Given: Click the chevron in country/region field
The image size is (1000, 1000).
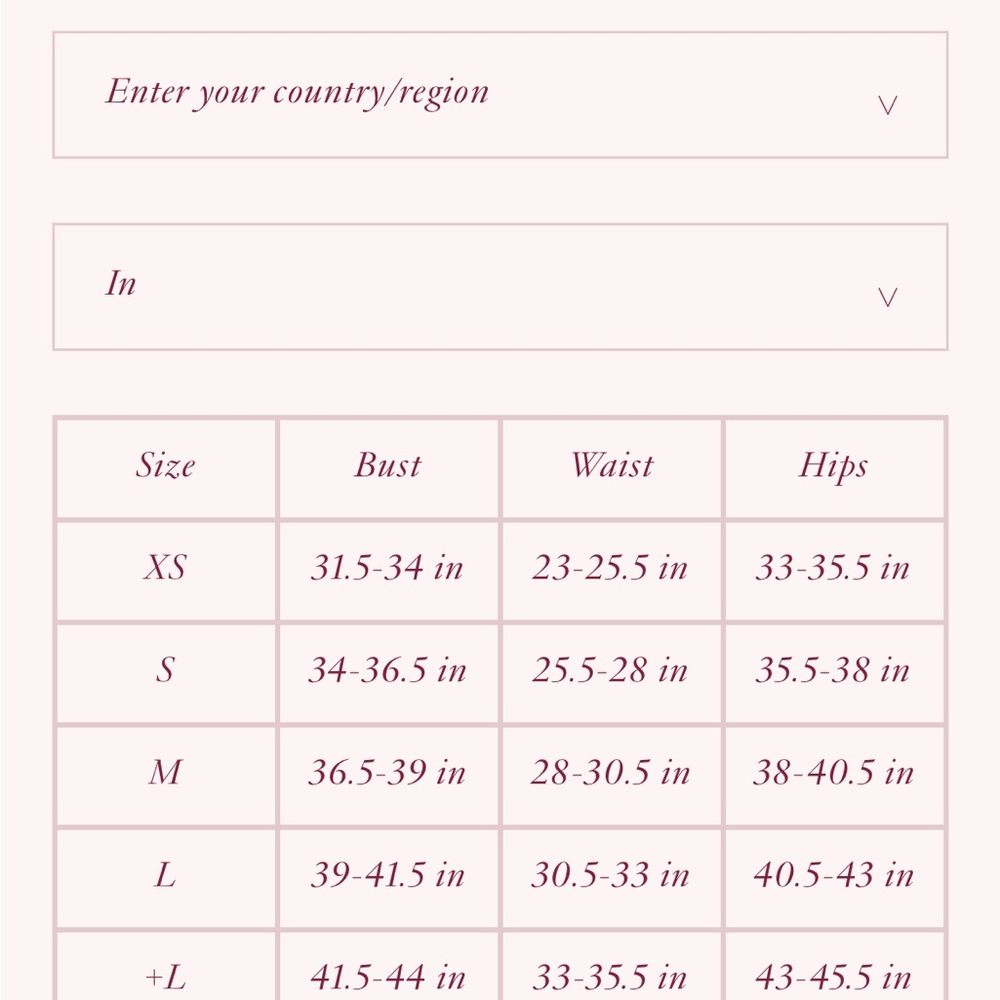Looking at the screenshot, I should pyautogui.click(x=888, y=105).
